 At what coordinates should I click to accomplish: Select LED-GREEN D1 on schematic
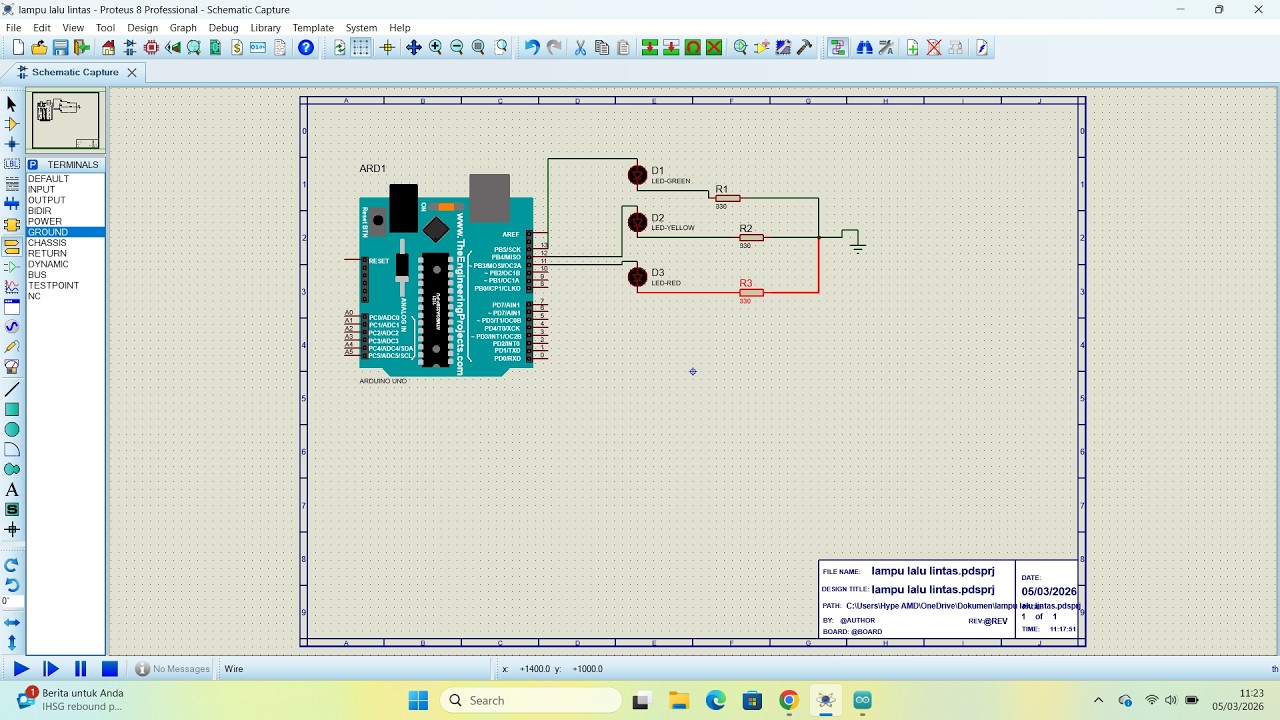[637, 175]
